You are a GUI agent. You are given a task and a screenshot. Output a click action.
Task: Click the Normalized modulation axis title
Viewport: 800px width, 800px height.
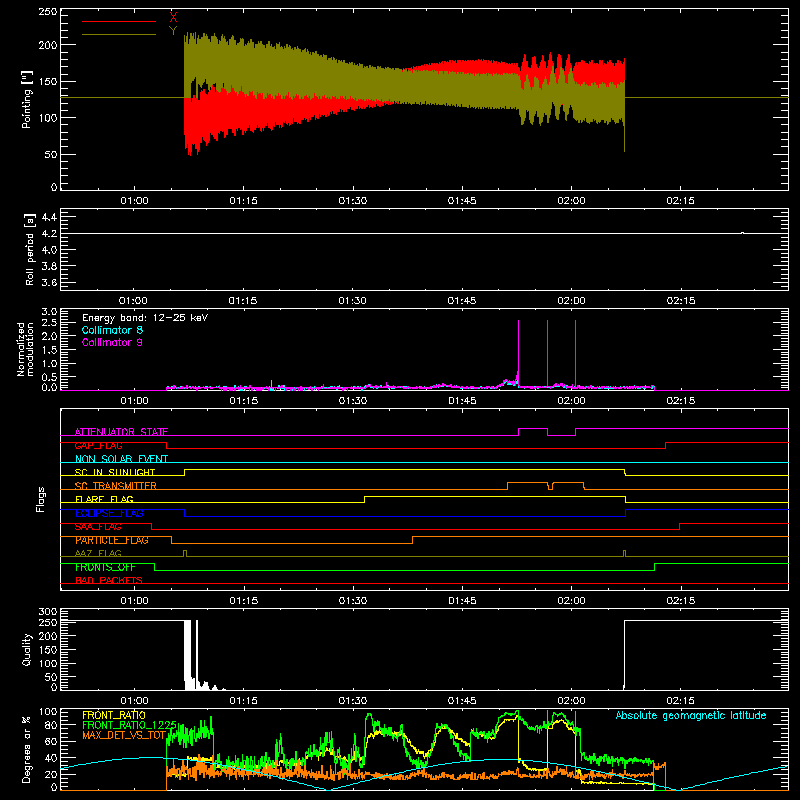(x=24, y=349)
